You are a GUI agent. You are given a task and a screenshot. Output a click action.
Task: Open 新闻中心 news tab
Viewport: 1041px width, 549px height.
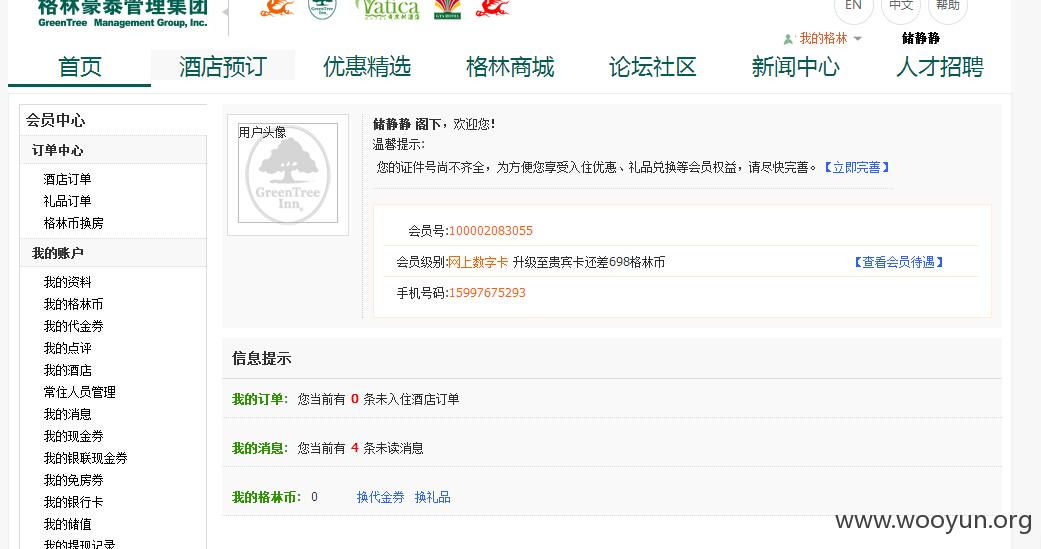click(x=795, y=66)
